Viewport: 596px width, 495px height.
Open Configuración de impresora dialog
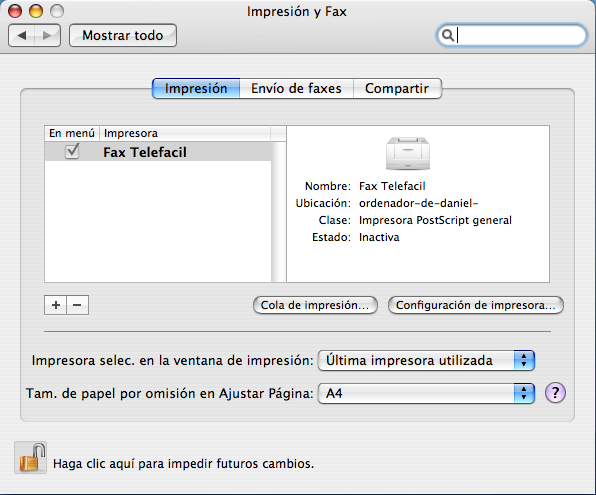tap(476, 305)
